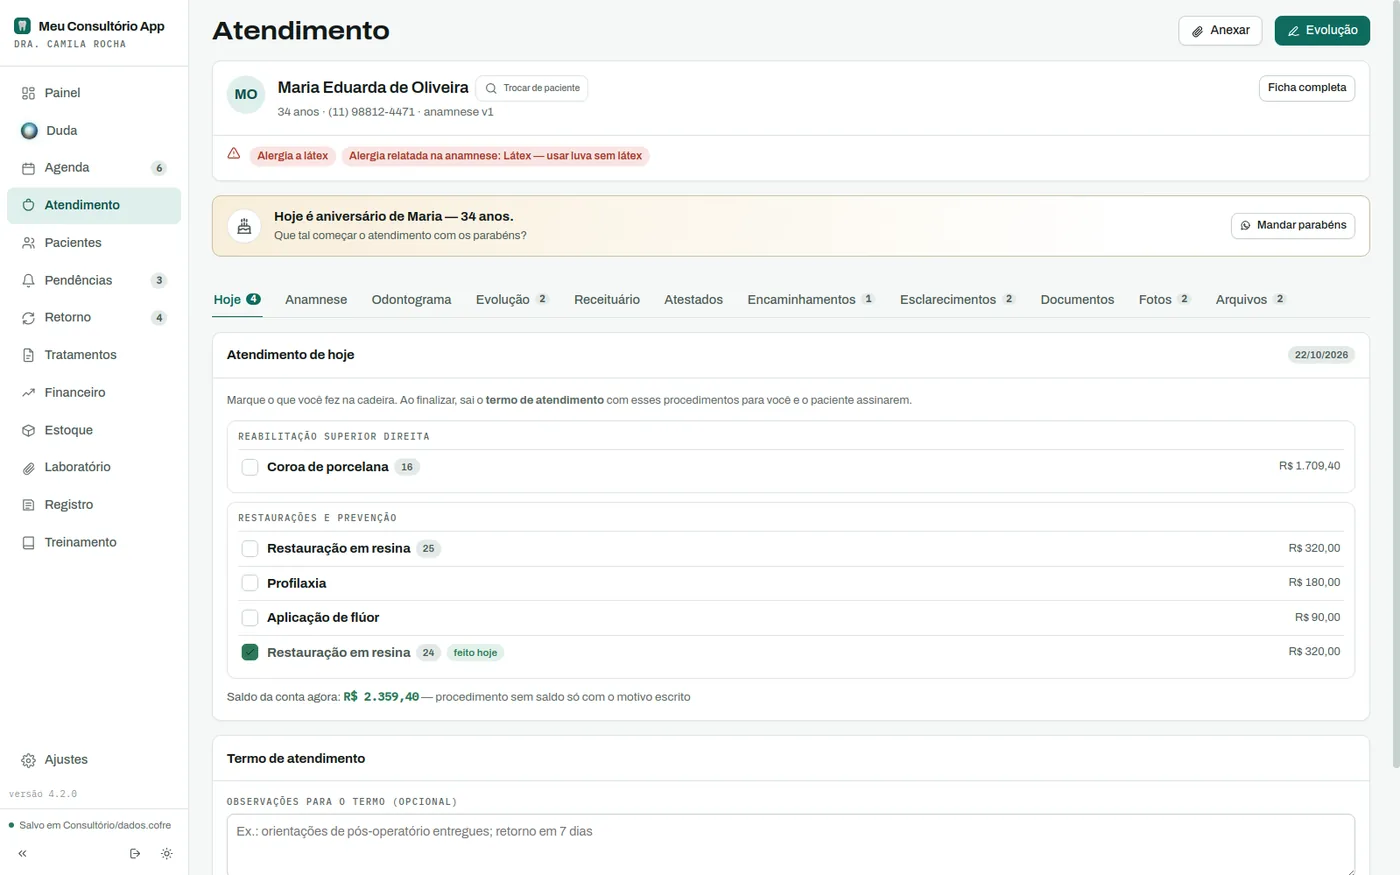Click Aplicação de flúor price R$ 90,00
Viewport: 1400px width, 875px height.
(x=1317, y=617)
